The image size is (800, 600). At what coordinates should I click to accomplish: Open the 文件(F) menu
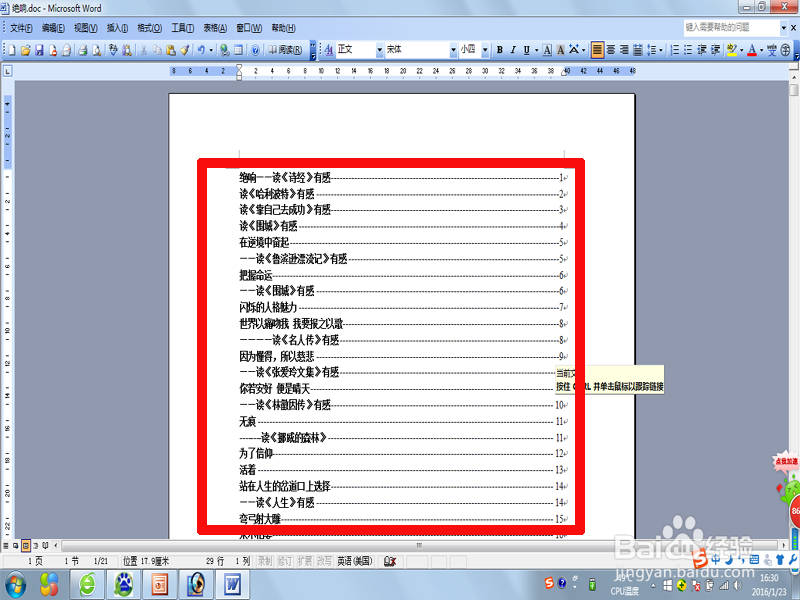(x=21, y=28)
